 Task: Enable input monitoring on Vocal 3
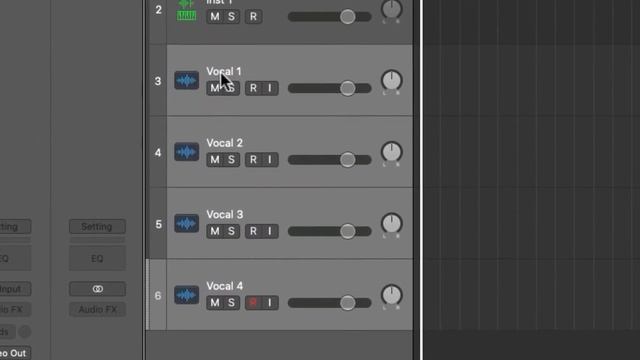pyautogui.click(x=270, y=231)
